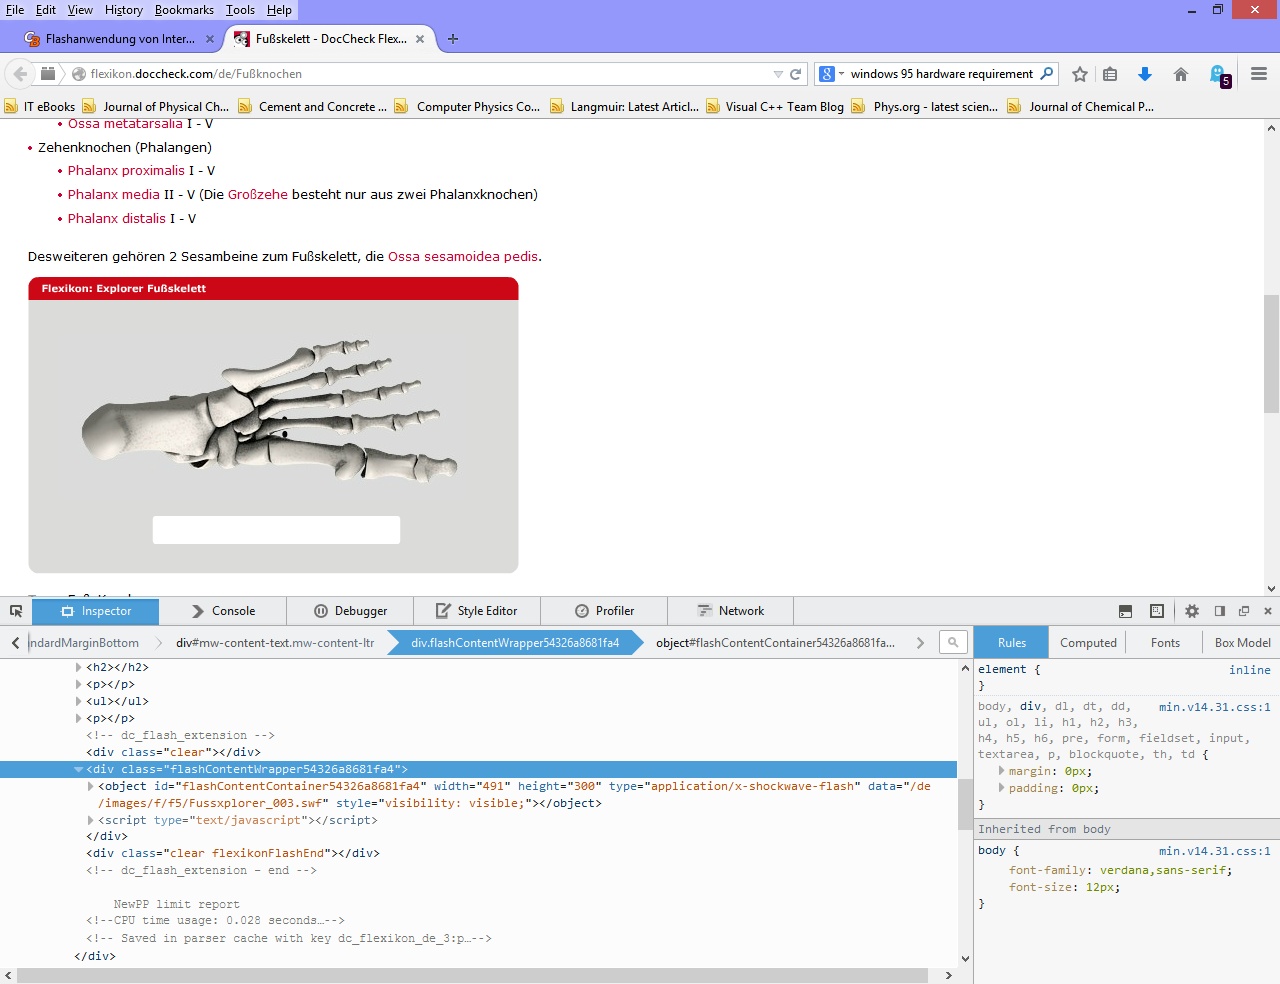Close the Fußskelett - DocCheck Flex tab
Viewport: 1280px width, 984px height.
click(420, 39)
